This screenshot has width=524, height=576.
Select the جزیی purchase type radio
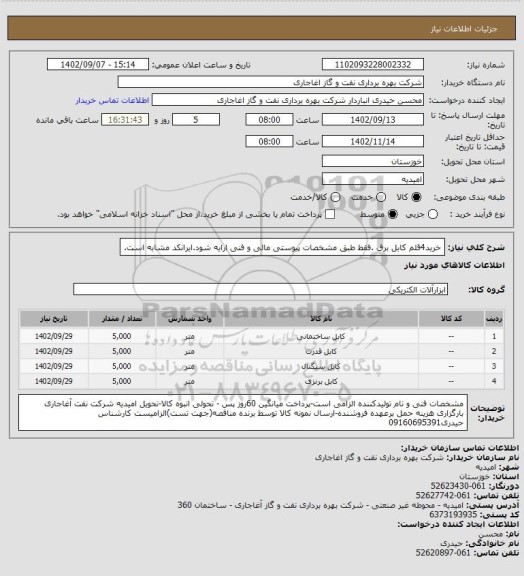click(x=433, y=214)
